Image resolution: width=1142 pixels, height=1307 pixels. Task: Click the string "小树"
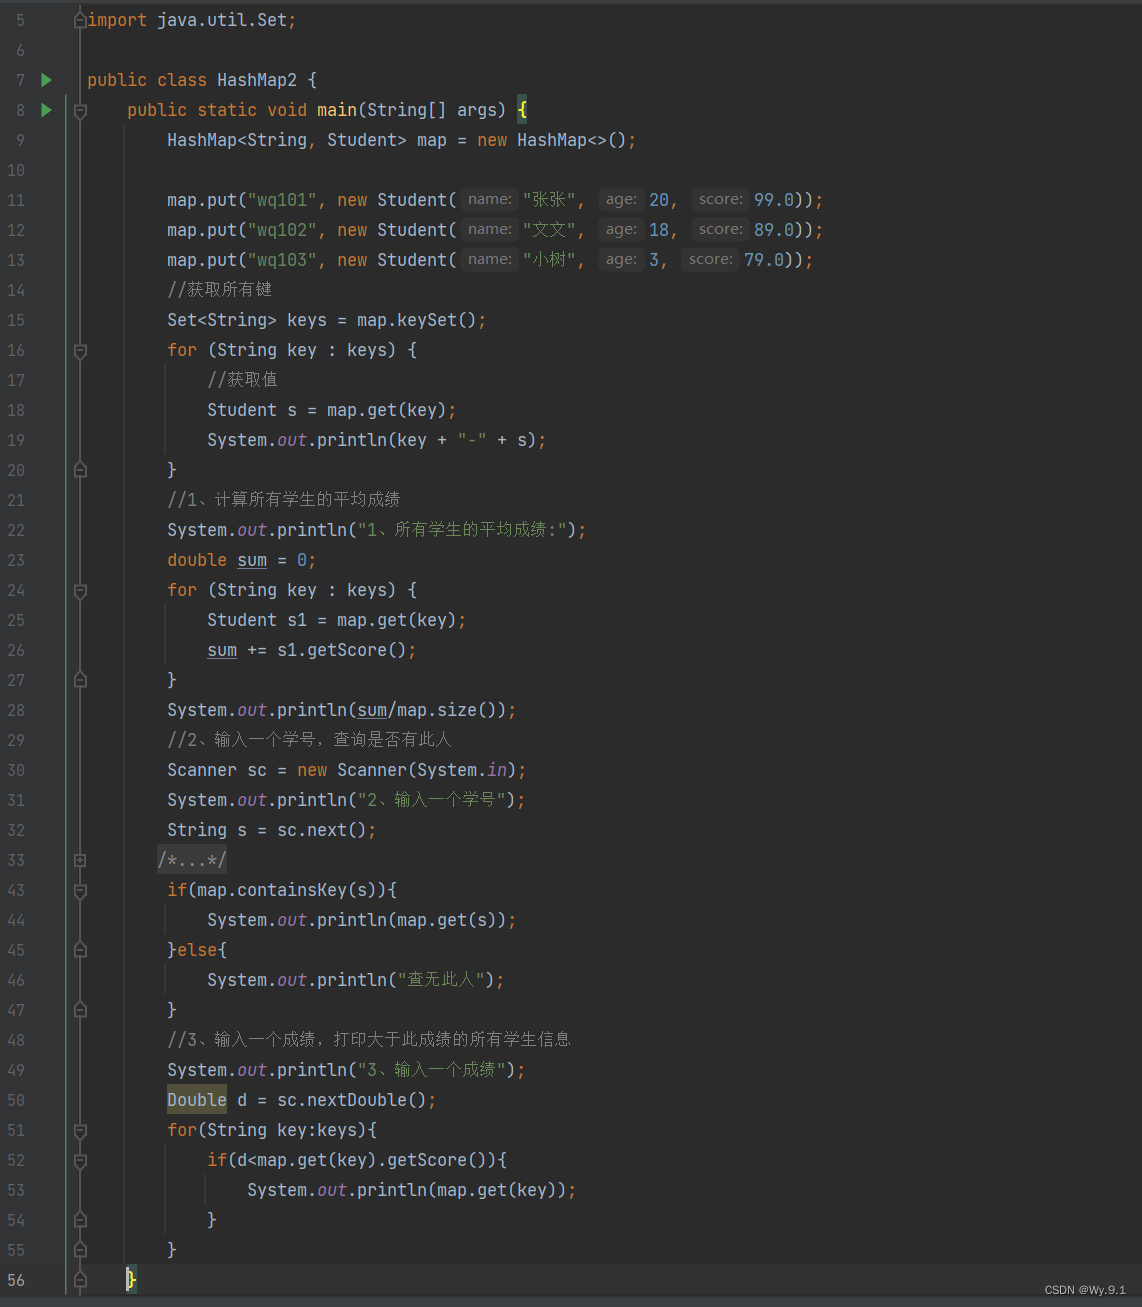click(x=549, y=260)
